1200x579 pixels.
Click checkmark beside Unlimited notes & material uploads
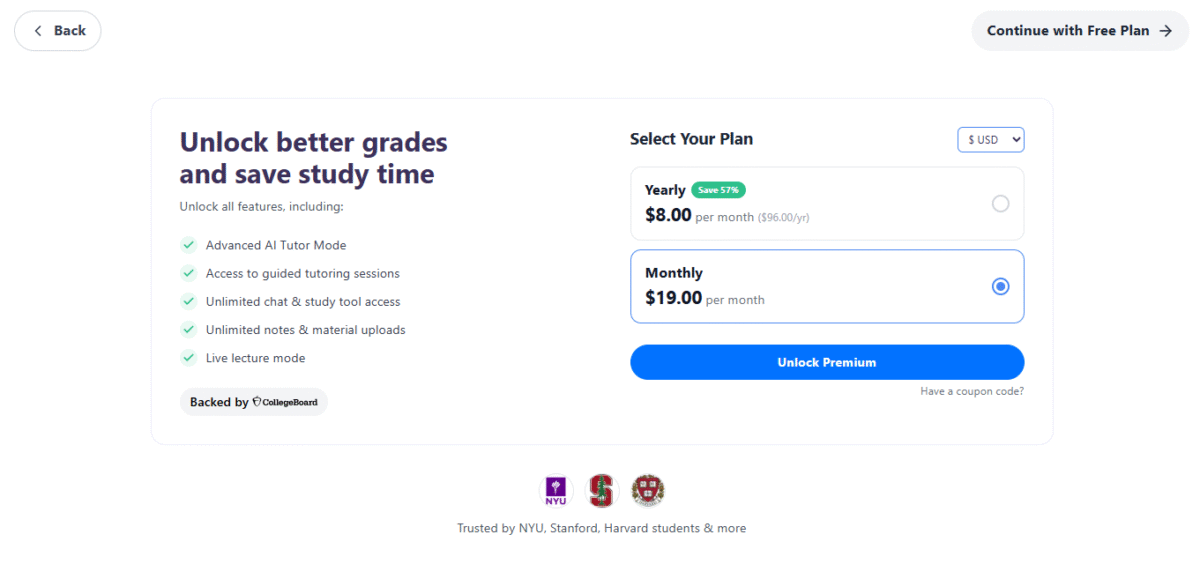click(187, 330)
